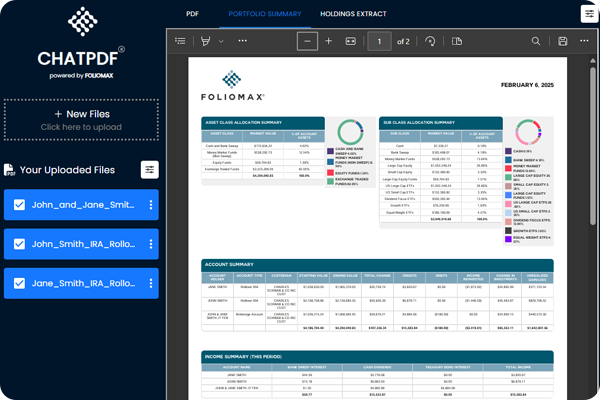Click the Foliomax logo in the document
The image size is (600, 400).
(x=232, y=85)
